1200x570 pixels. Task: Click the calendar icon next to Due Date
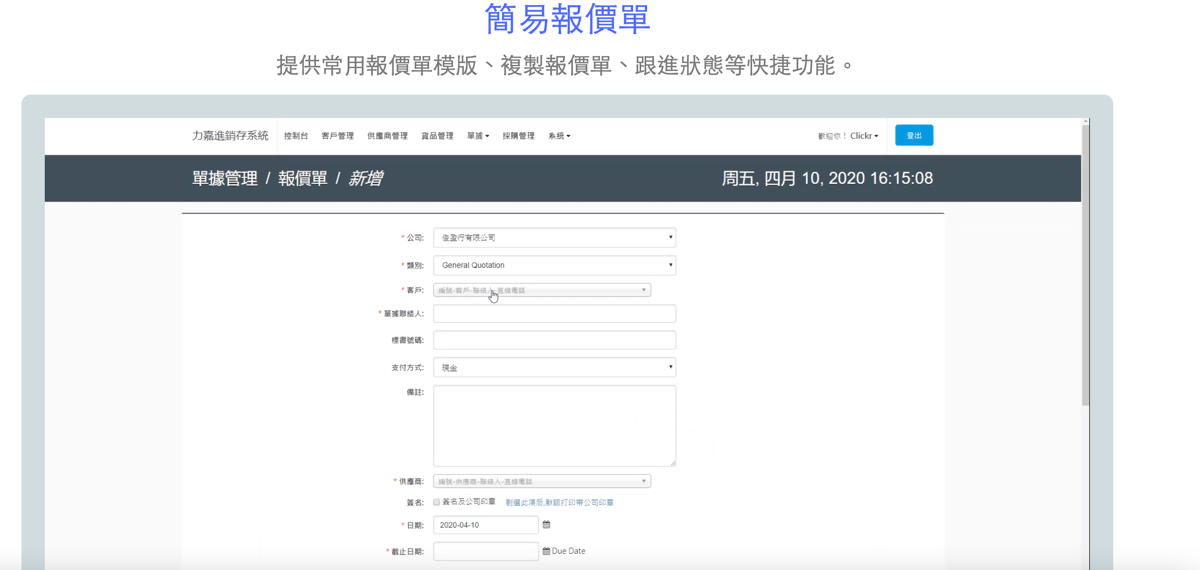tap(546, 551)
